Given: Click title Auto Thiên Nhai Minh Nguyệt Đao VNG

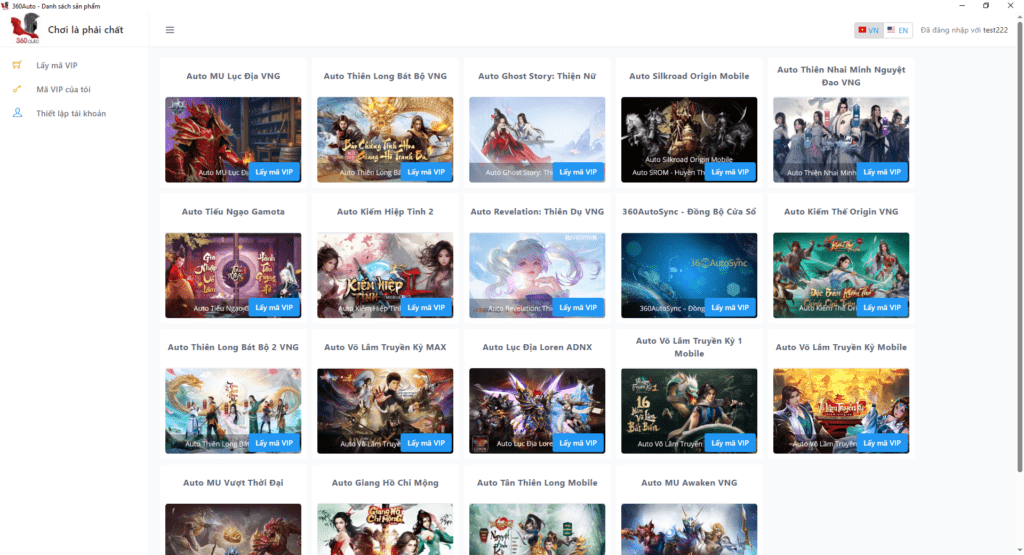Looking at the screenshot, I should pos(841,76).
